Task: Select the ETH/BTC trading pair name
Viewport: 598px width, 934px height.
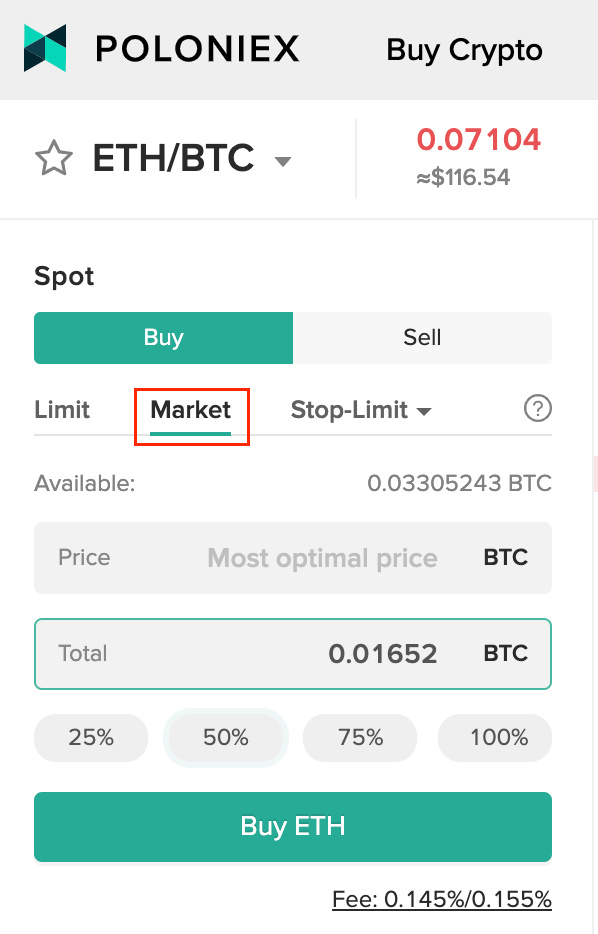Action: point(173,158)
